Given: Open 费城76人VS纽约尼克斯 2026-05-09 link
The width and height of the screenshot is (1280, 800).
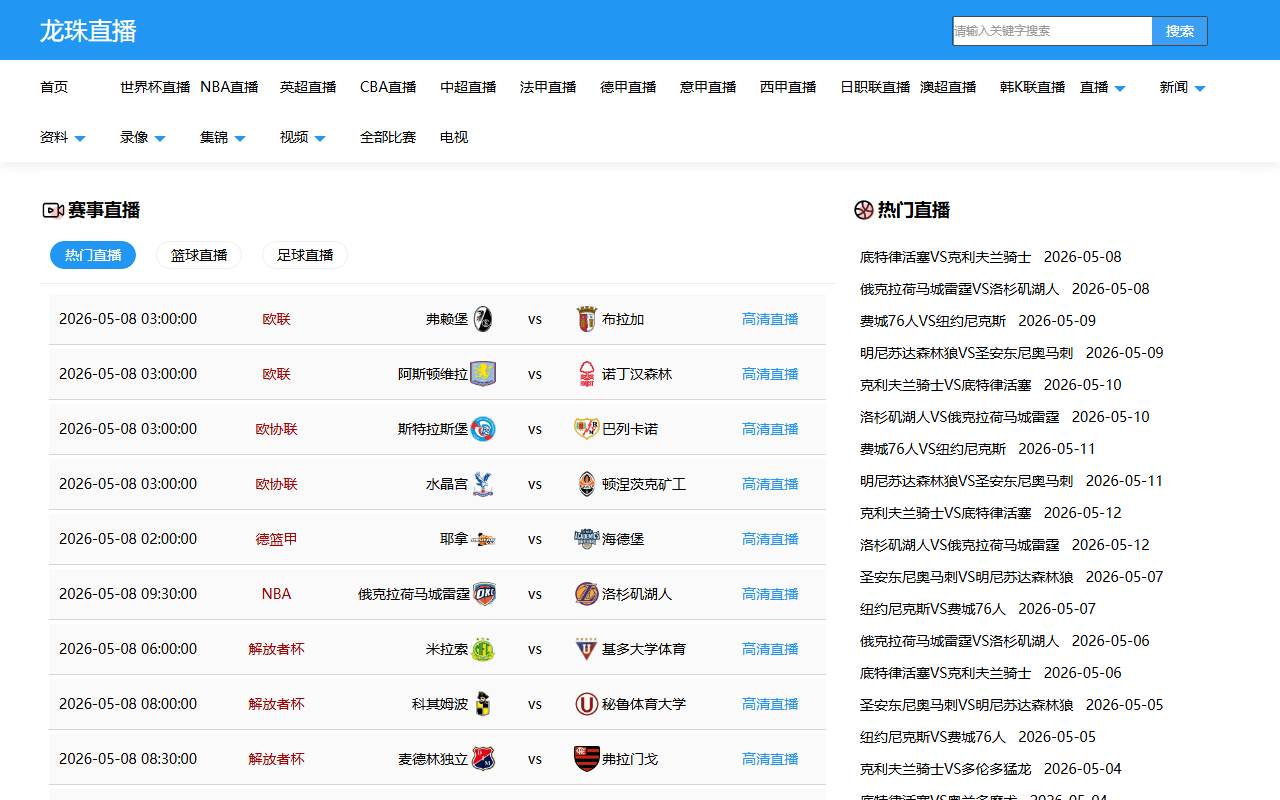Looking at the screenshot, I should 978,321.
